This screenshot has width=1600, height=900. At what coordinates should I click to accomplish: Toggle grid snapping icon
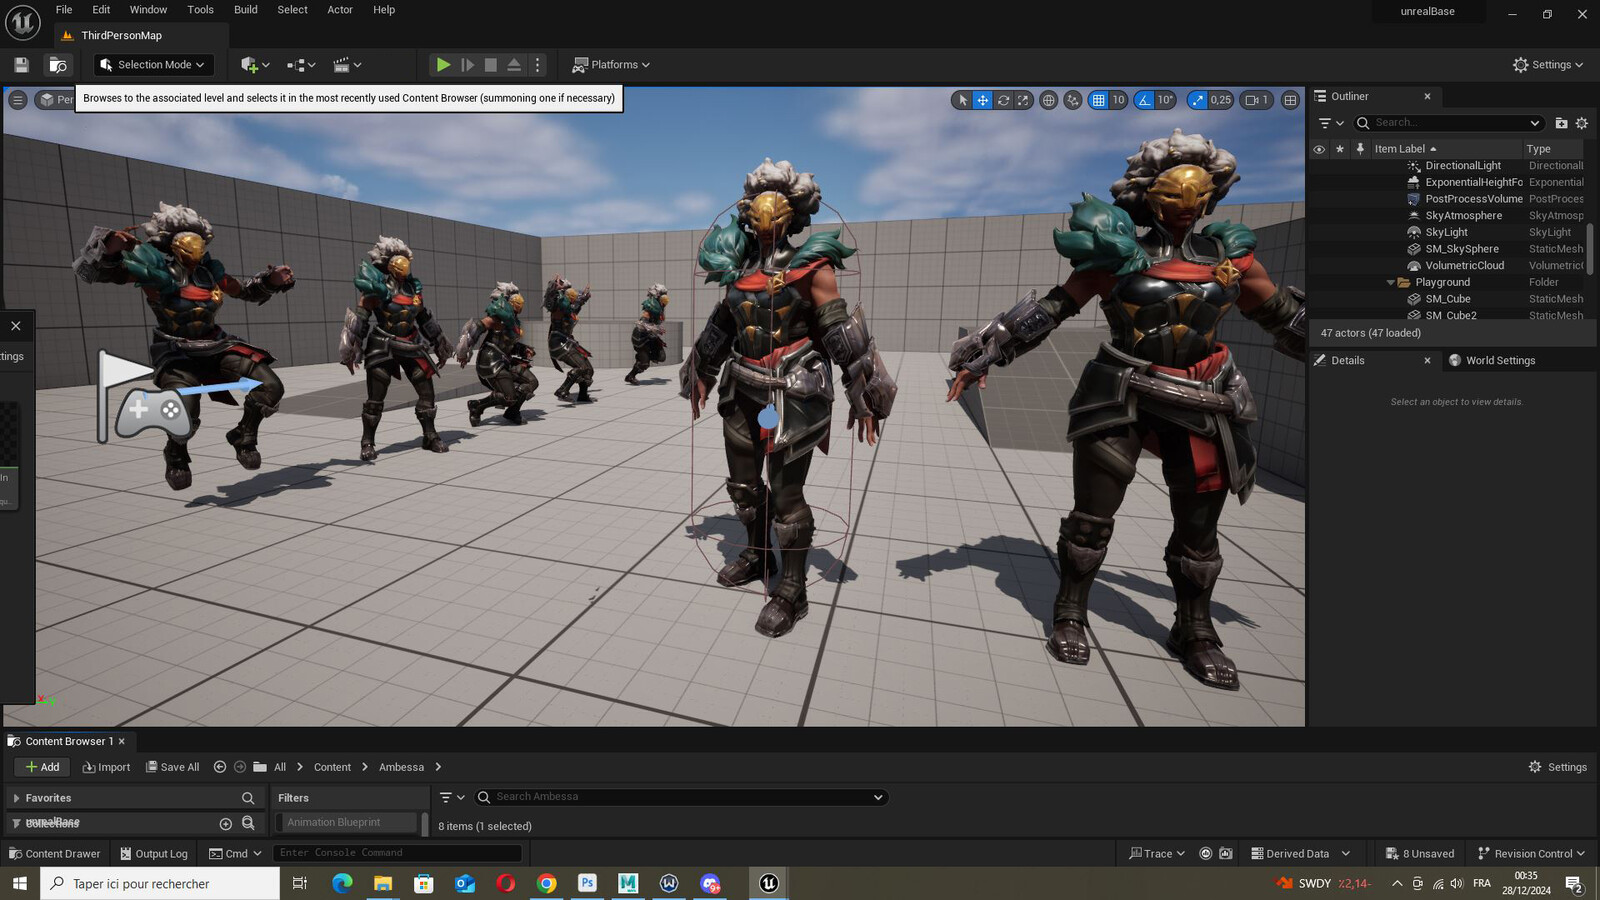pyautogui.click(x=1098, y=100)
